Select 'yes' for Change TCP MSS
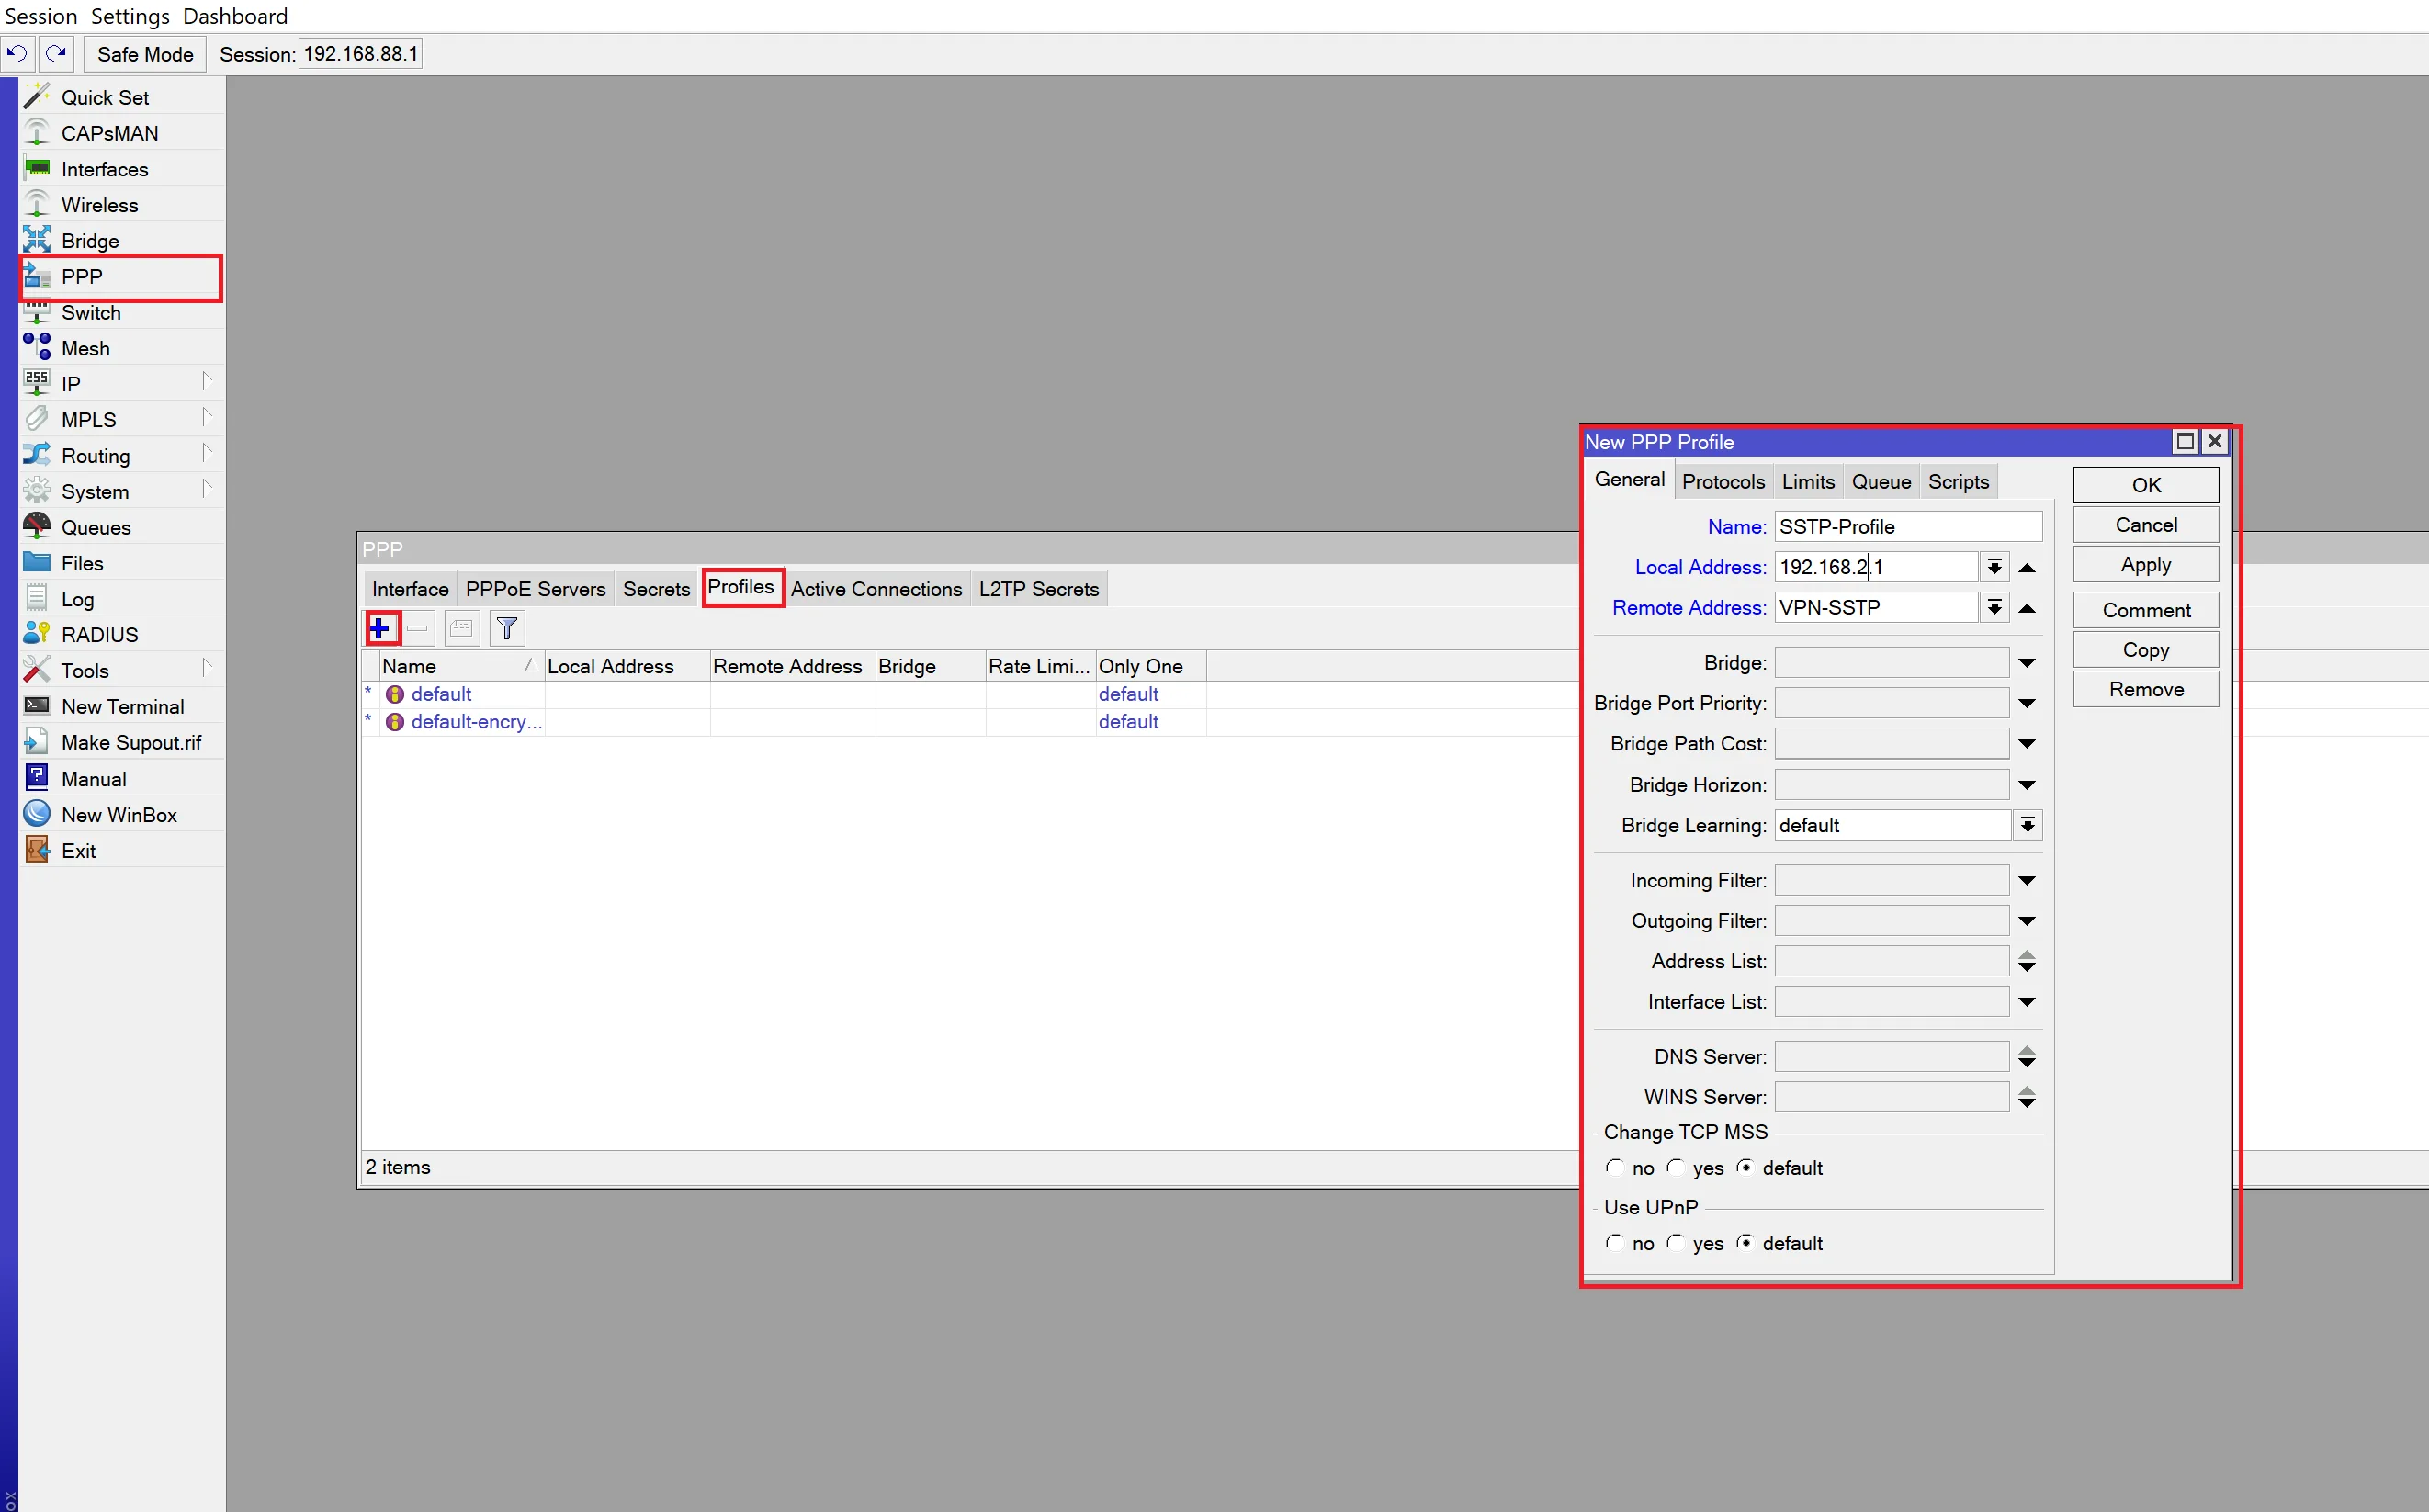2429x1512 pixels. (x=1677, y=1167)
